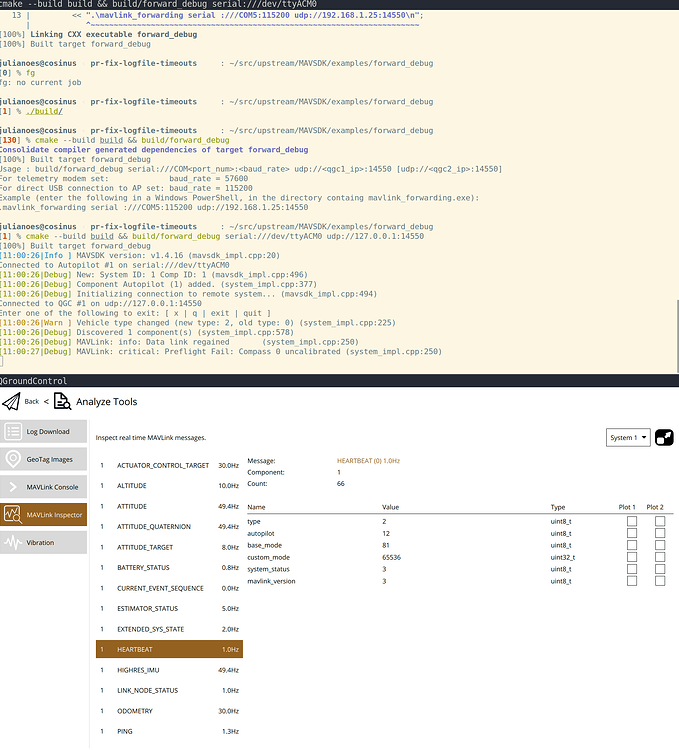Toggle Plot 2 for mavlink_version field
This screenshot has height=750, width=679.
pos(659,581)
